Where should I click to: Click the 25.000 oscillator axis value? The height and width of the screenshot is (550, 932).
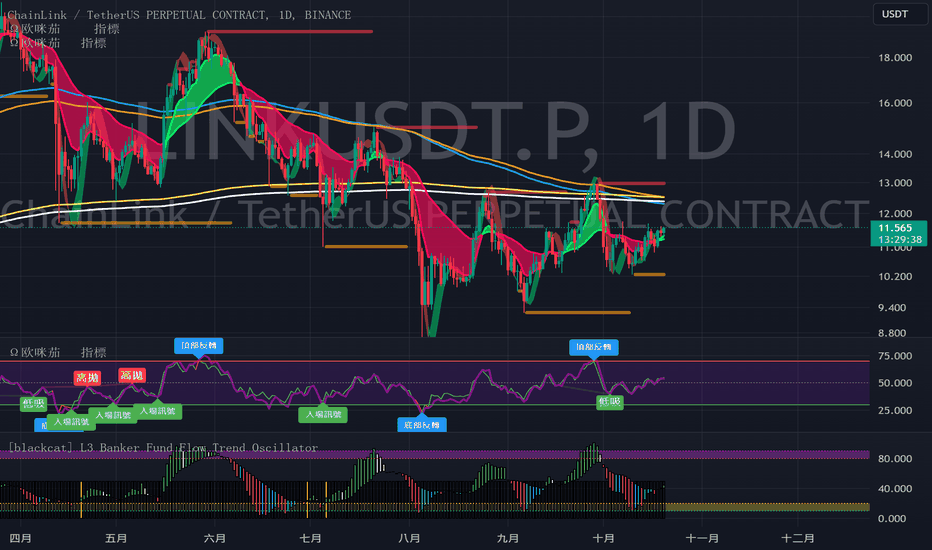tap(895, 410)
